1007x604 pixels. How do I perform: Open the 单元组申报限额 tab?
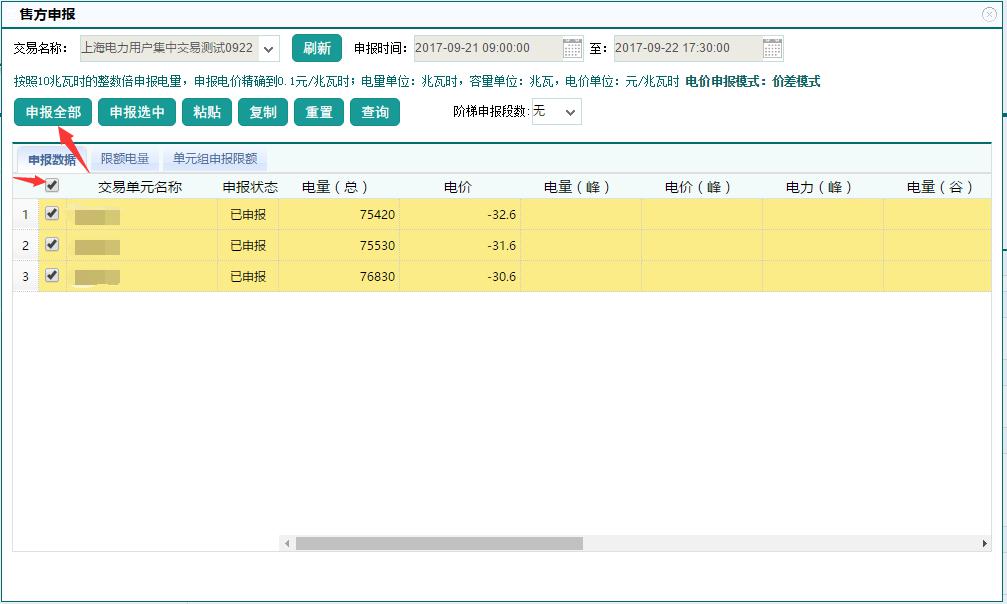[x=215, y=159]
